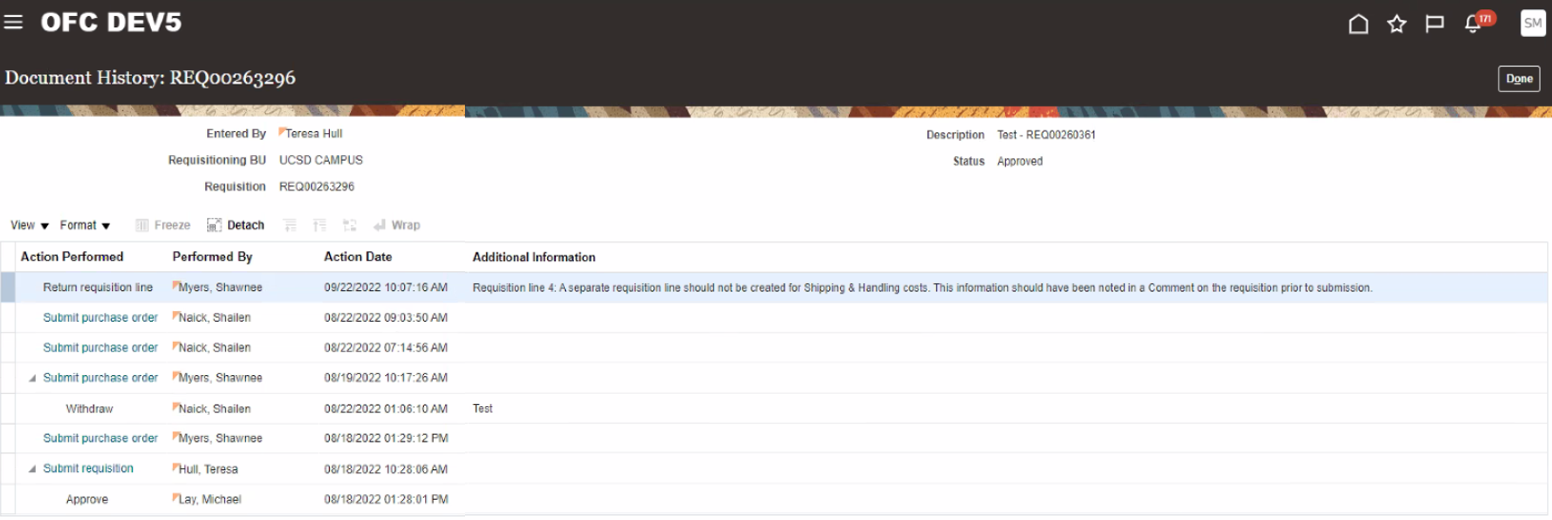1552x520 pixels.
Task: Click the date 09/22/2022 10:07:16 AM
Action: click(386, 287)
